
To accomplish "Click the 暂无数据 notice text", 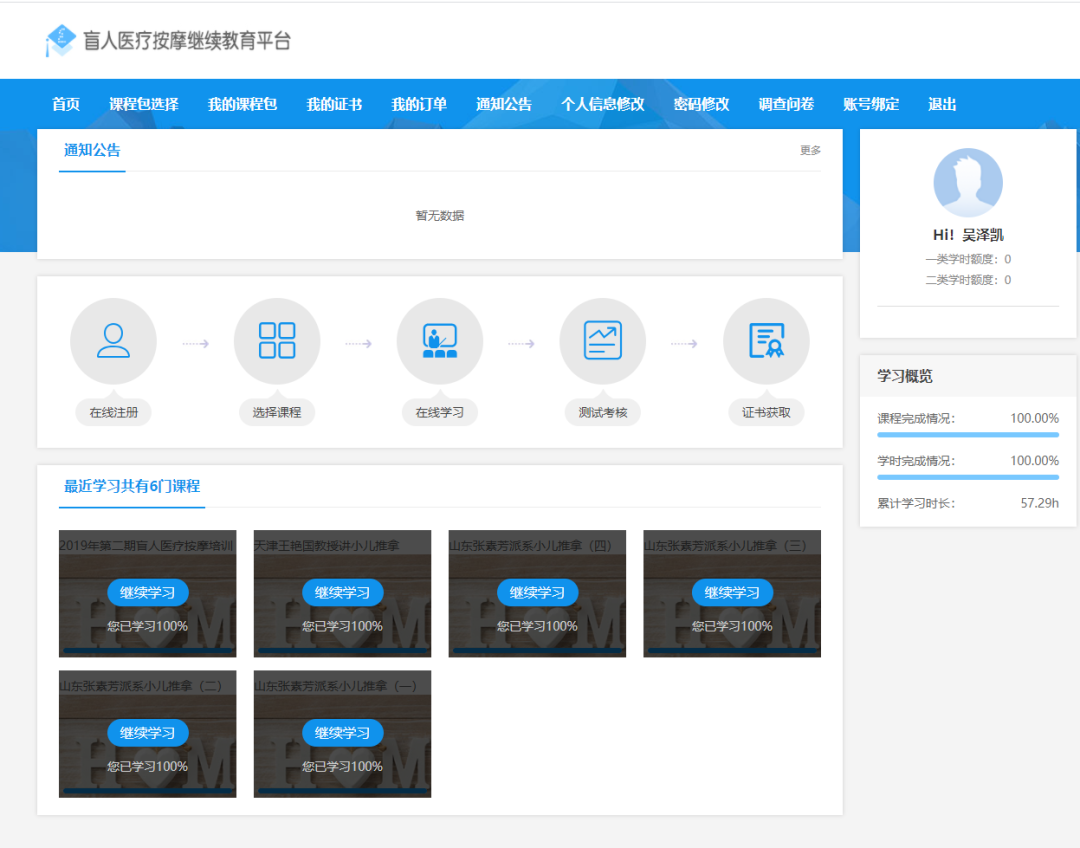I will pos(439,216).
